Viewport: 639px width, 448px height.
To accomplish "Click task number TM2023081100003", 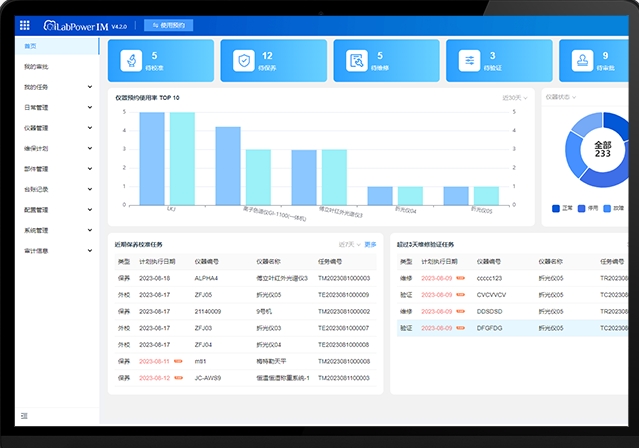I will pos(344,378).
